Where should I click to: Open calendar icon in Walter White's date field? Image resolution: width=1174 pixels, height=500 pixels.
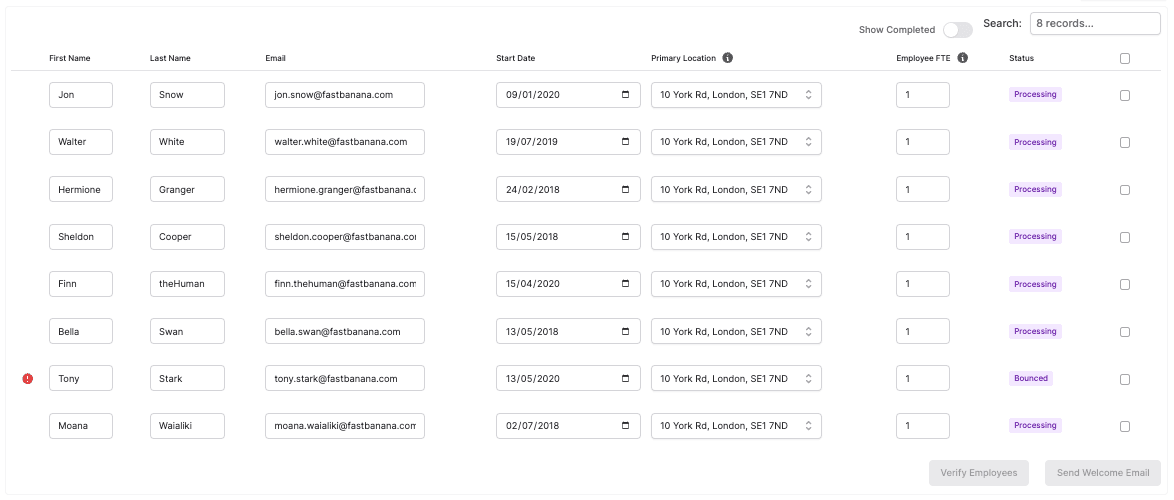[626, 142]
